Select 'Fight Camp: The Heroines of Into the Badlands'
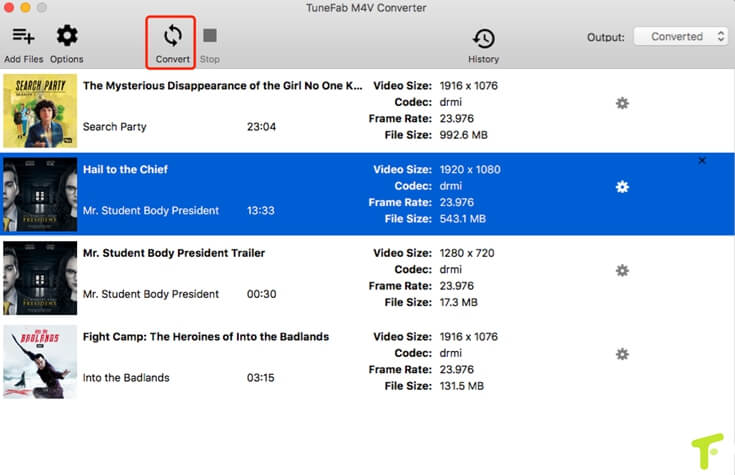735x475 pixels. [x=206, y=337]
